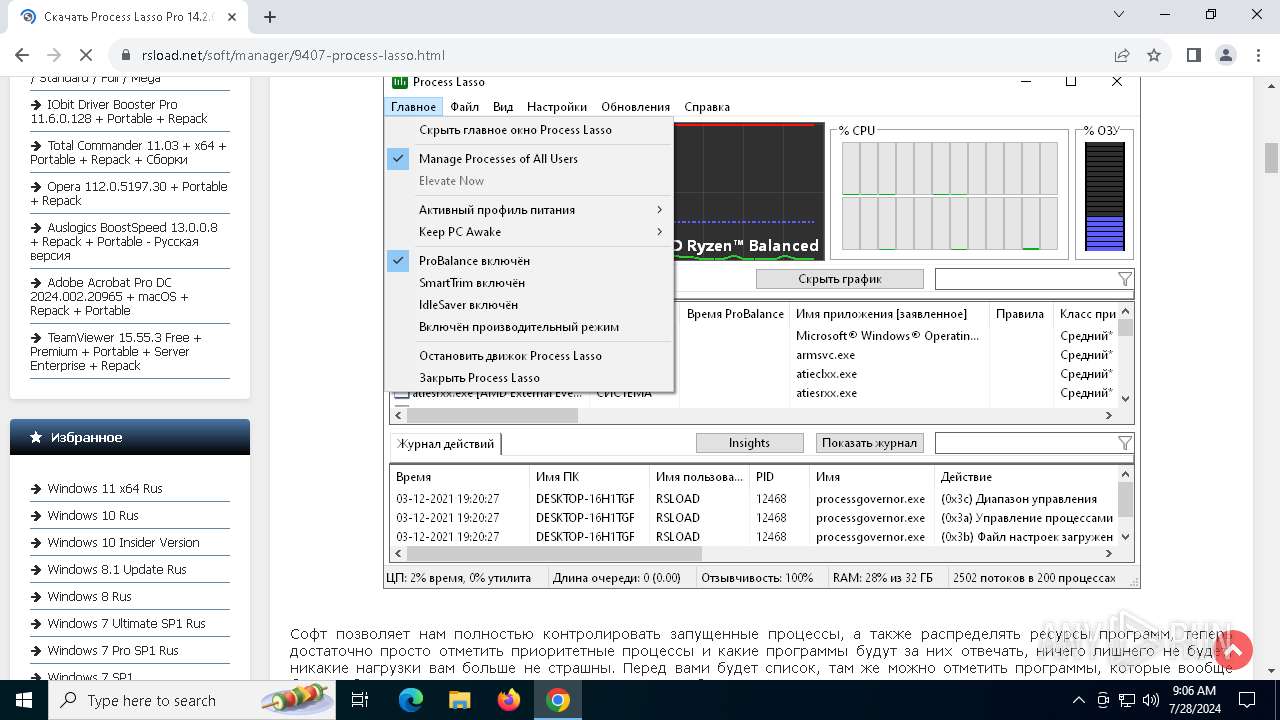Viewport: 1280px width, 720px height.
Task: Open the Обновления menu
Action: 635,107
